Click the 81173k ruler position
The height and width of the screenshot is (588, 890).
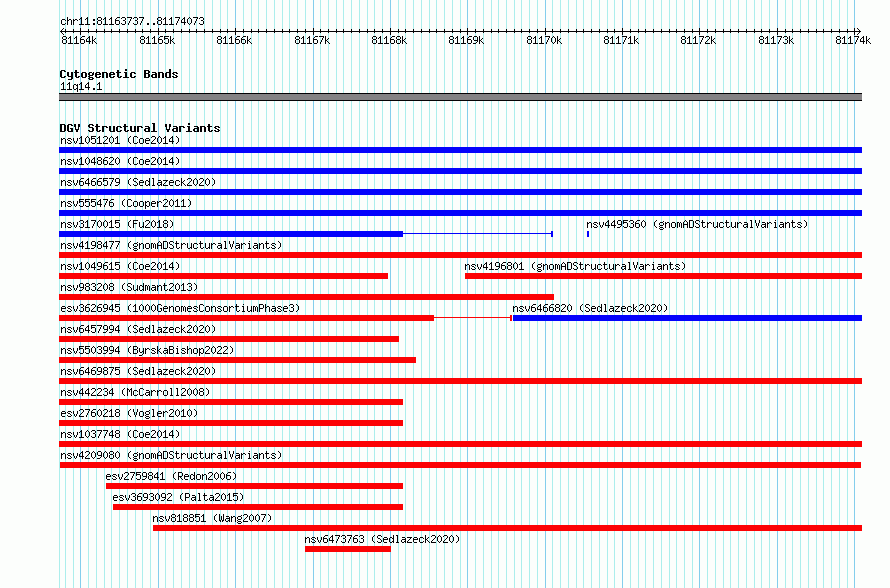tap(776, 40)
